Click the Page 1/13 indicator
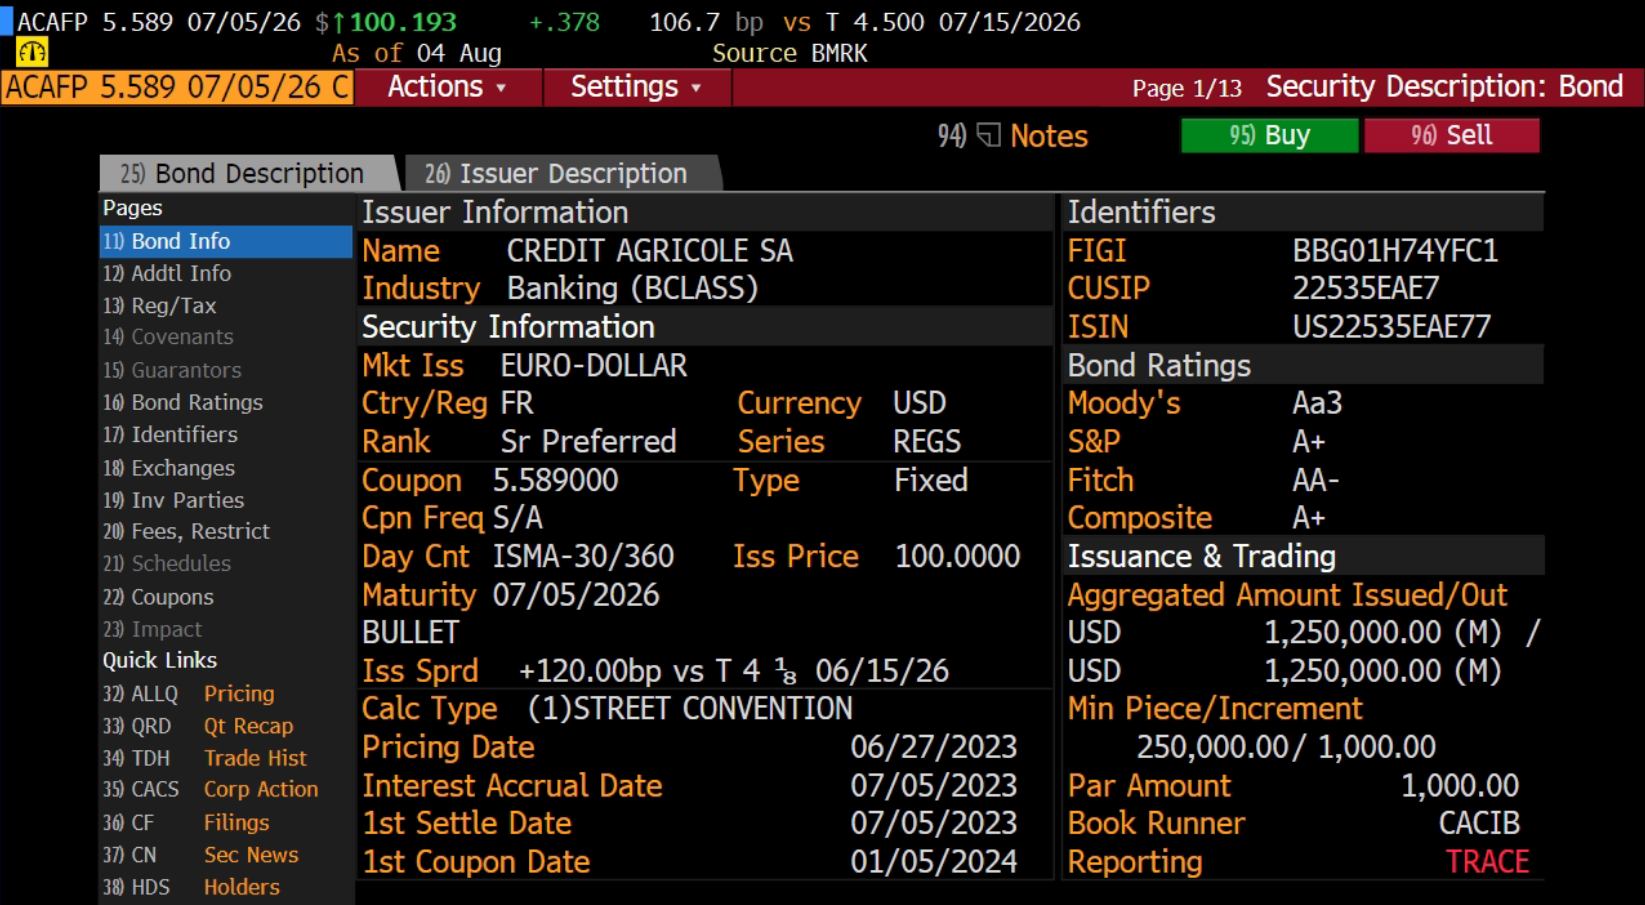 [1187, 88]
